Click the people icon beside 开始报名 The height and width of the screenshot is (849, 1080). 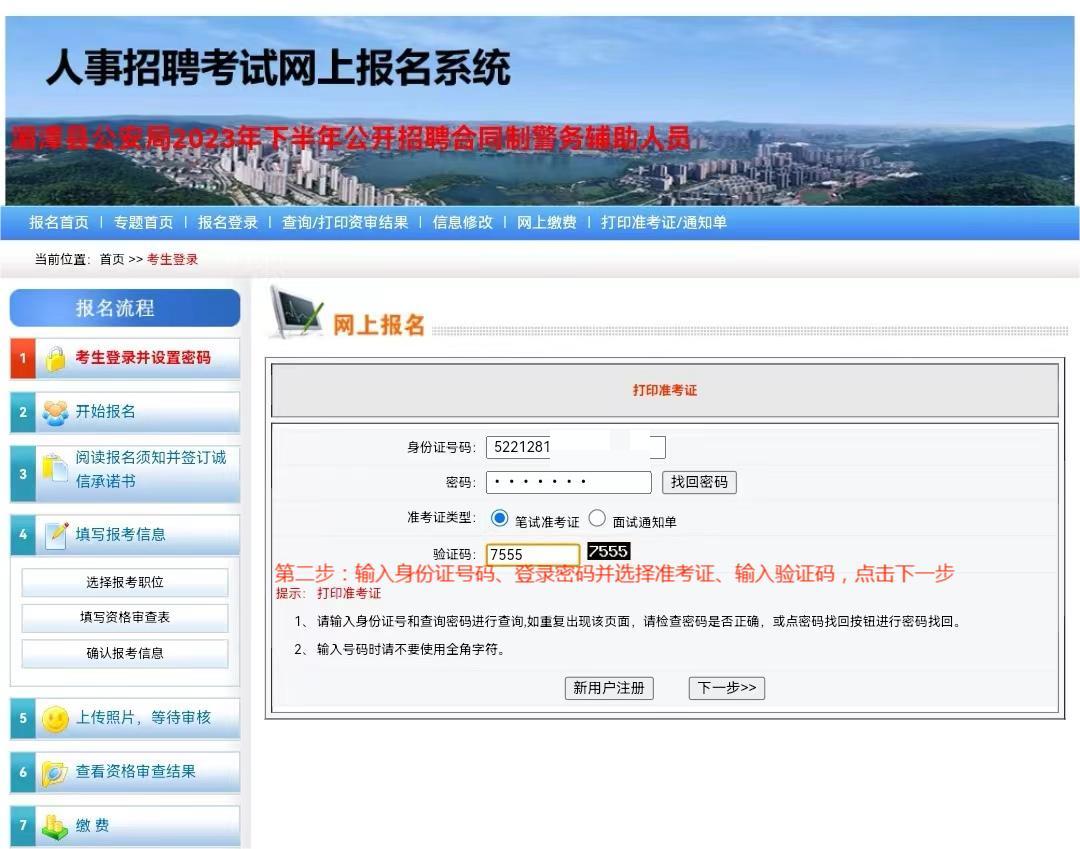point(55,412)
